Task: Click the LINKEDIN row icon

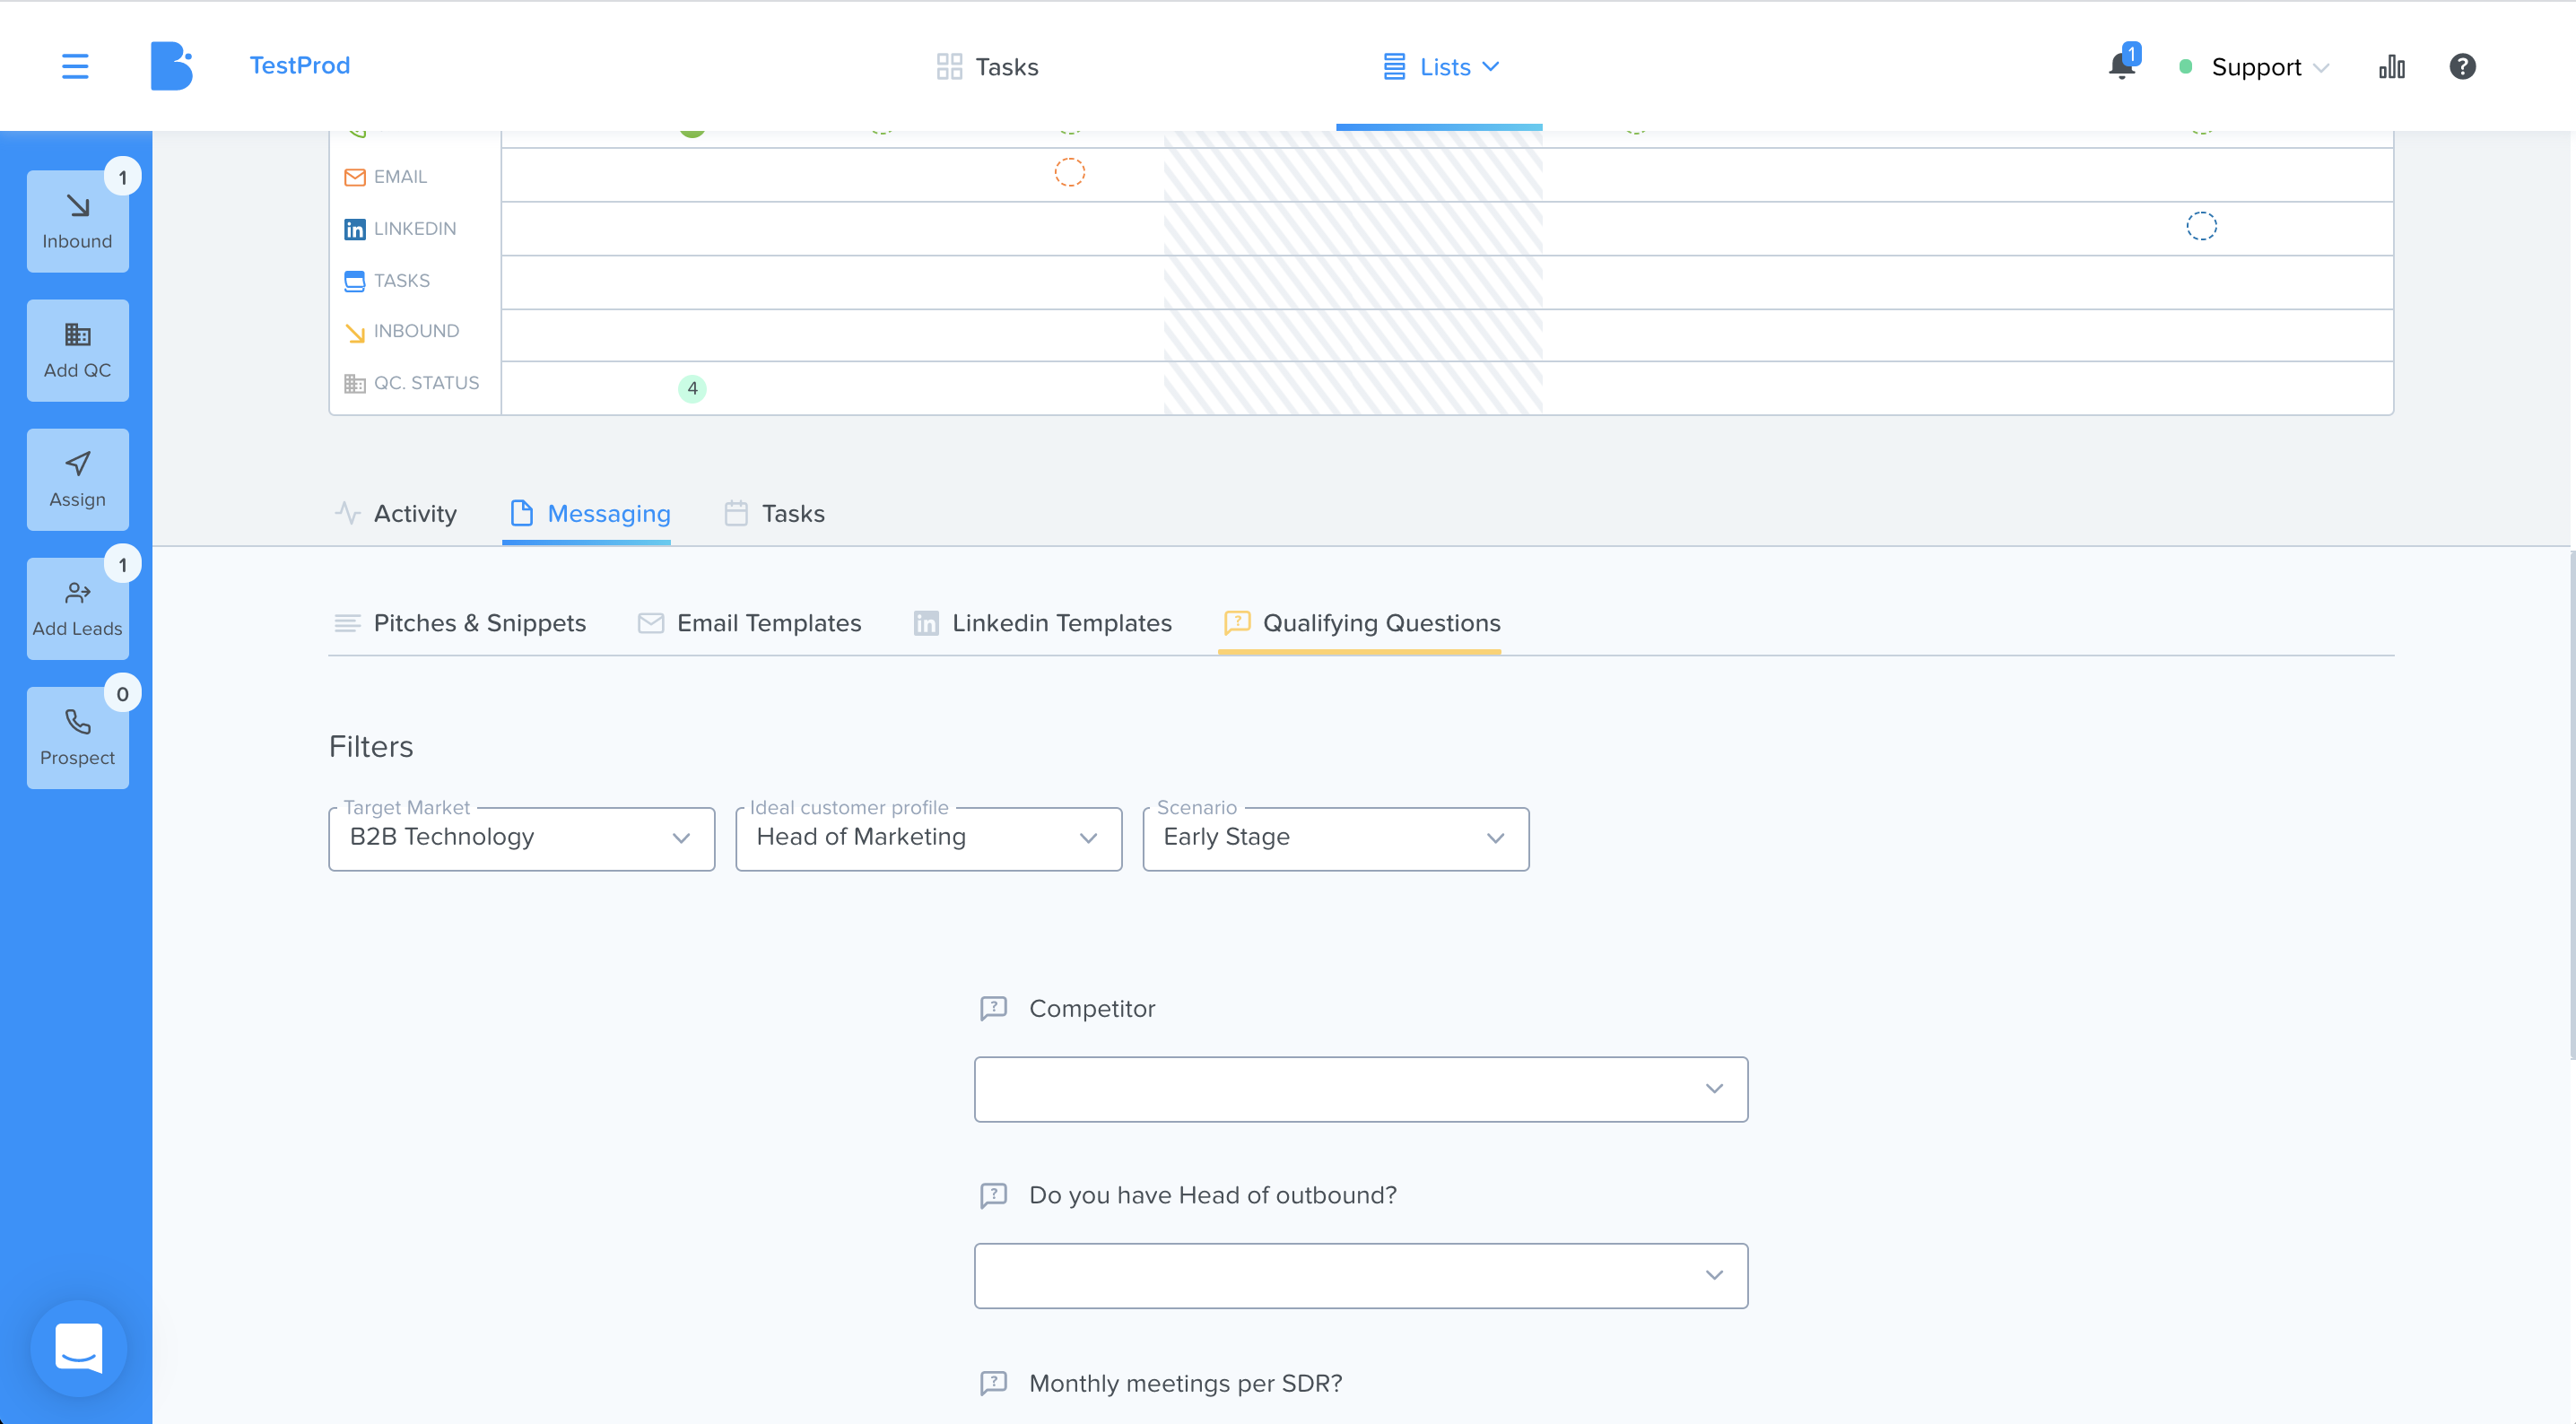Action: click(x=354, y=229)
